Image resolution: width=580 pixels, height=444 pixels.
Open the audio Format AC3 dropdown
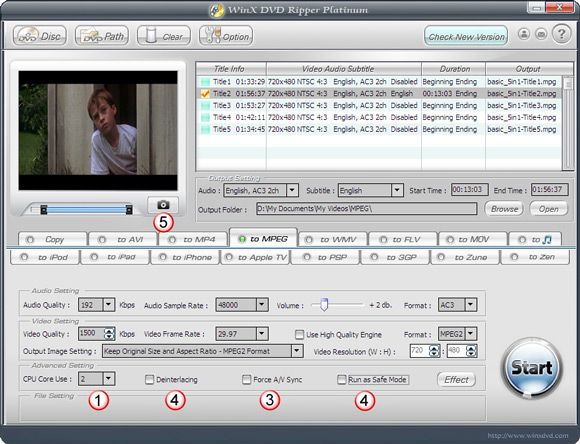[470, 305]
